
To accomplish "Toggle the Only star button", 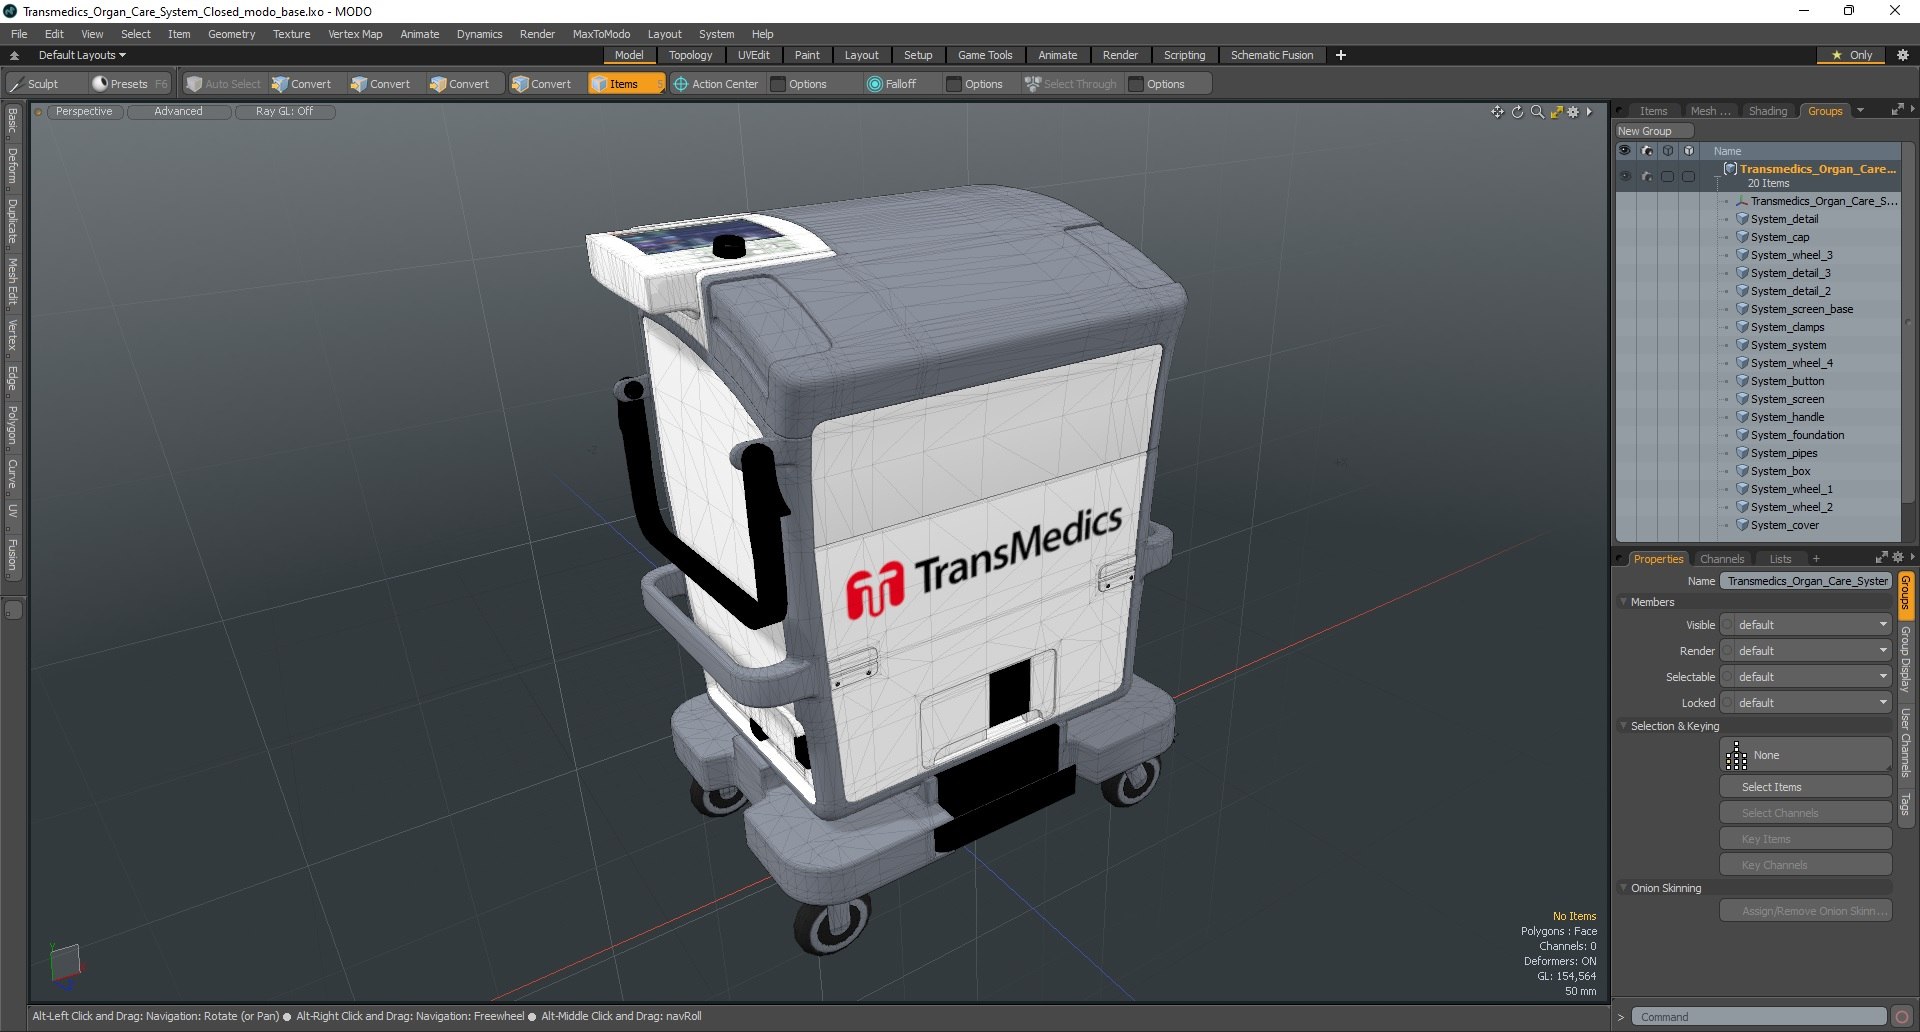I will [1852, 55].
